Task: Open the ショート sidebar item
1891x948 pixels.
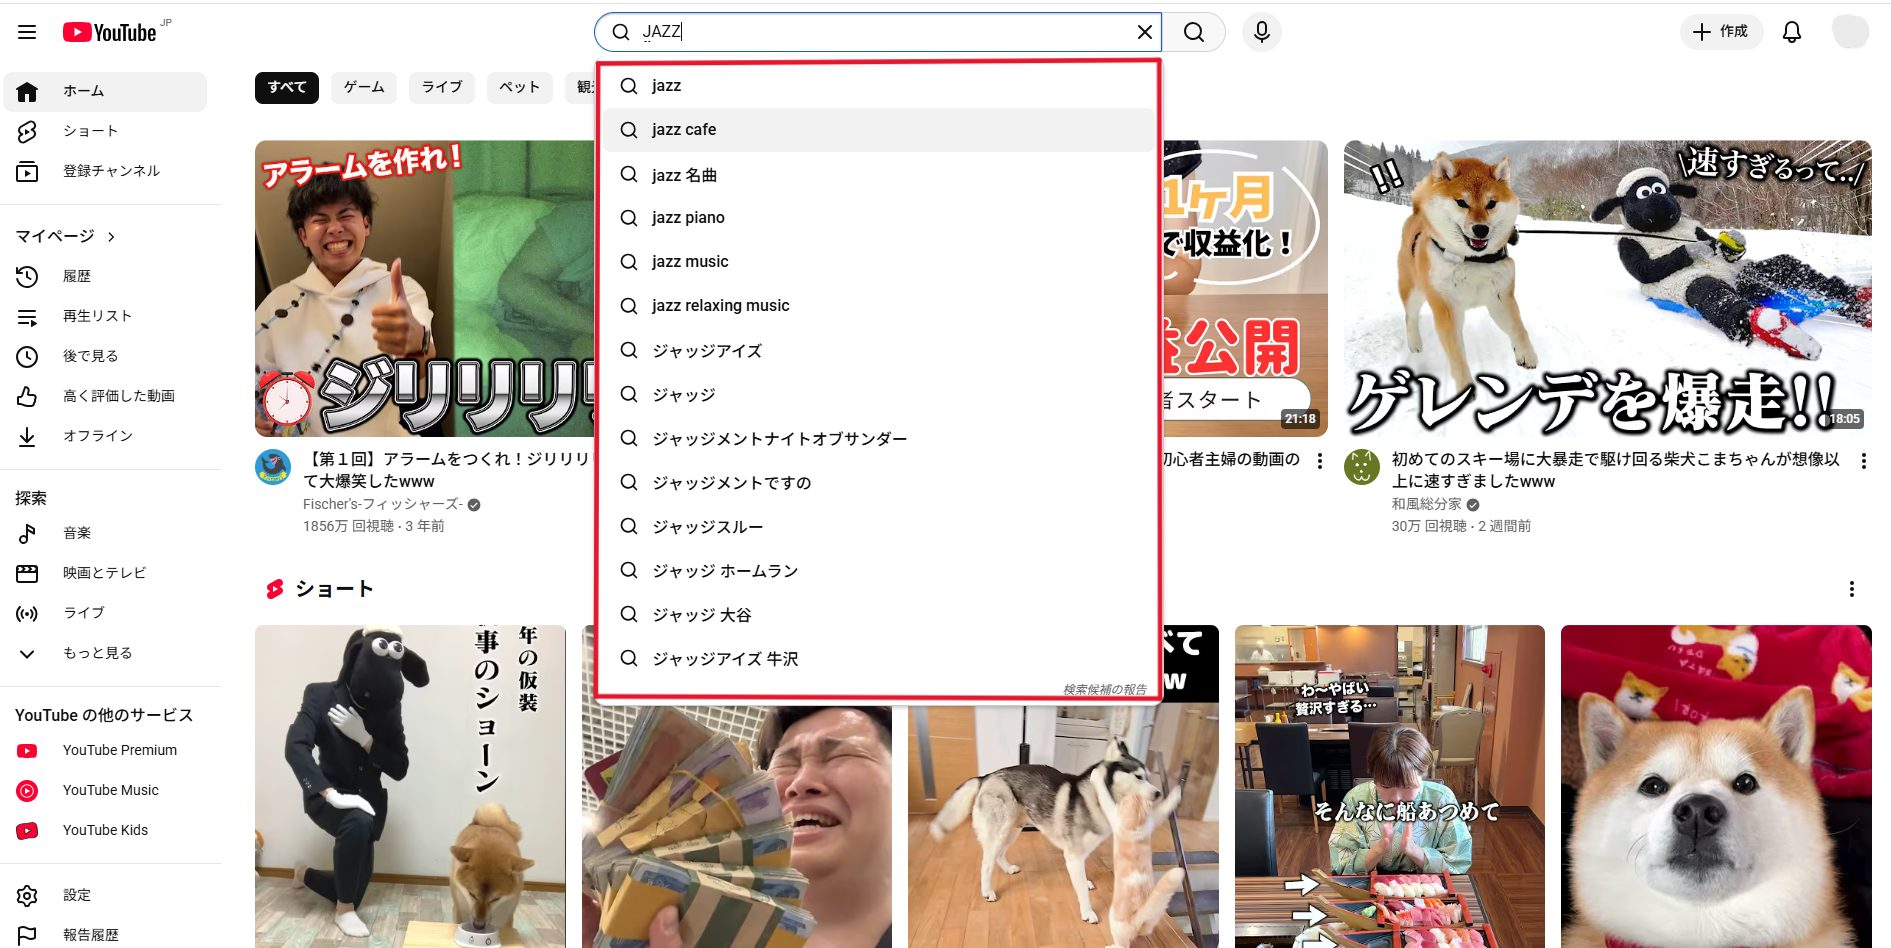Action: pos(90,131)
